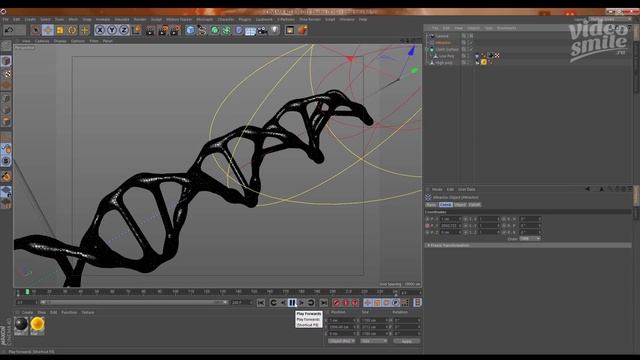The width and height of the screenshot is (640, 360).
Task: Go to start of animation
Action: pyautogui.click(x=261, y=302)
